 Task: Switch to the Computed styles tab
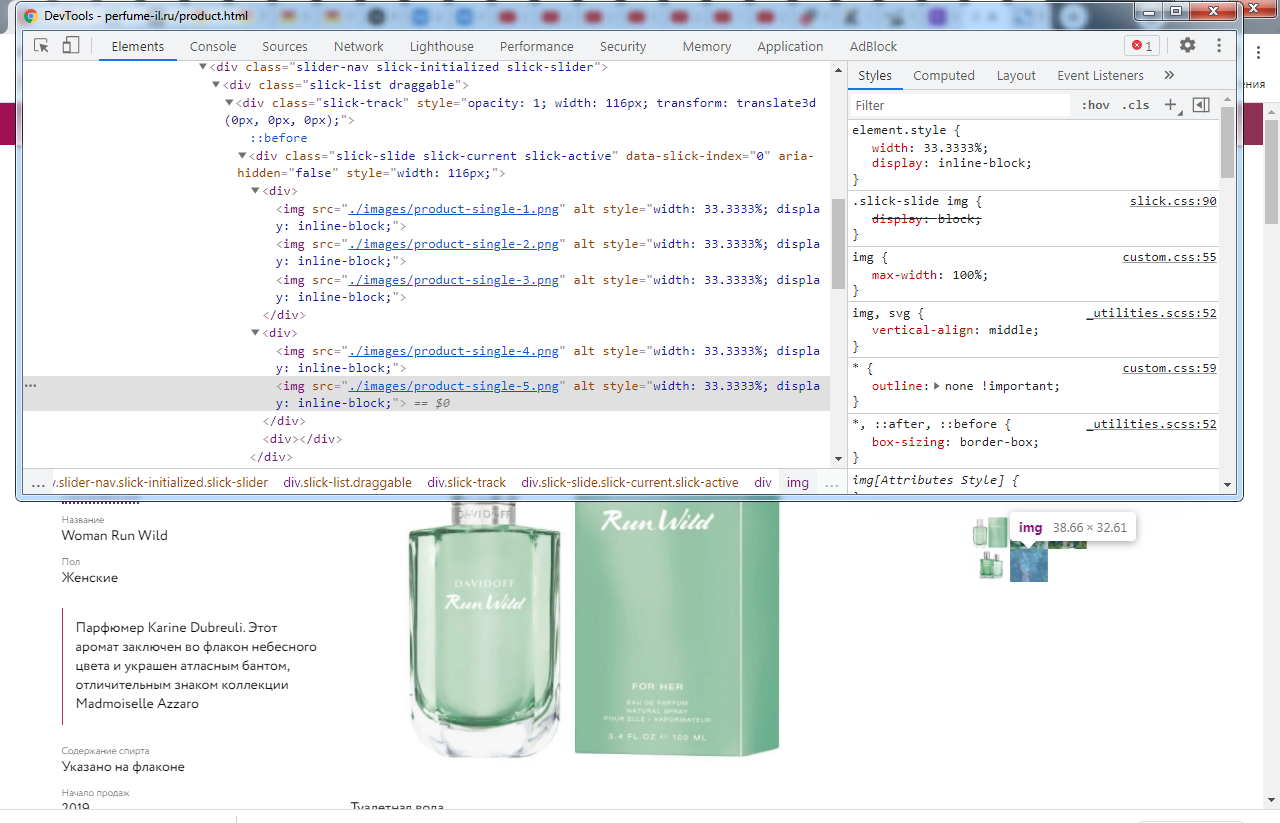point(944,75)
